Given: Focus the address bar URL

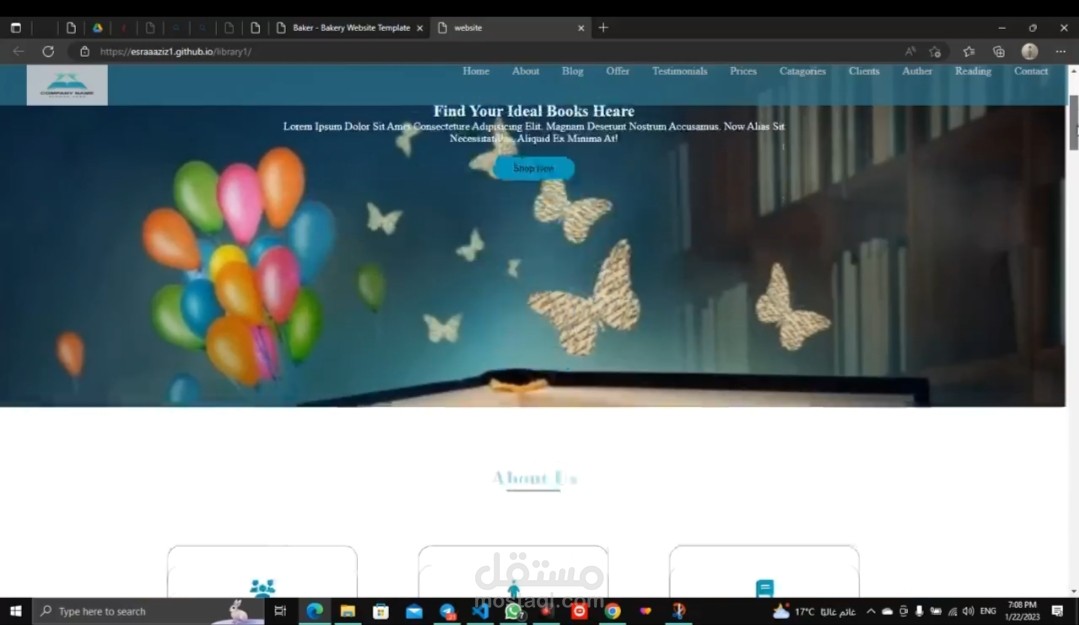Looking at the screenshot, I should [175, 52].
